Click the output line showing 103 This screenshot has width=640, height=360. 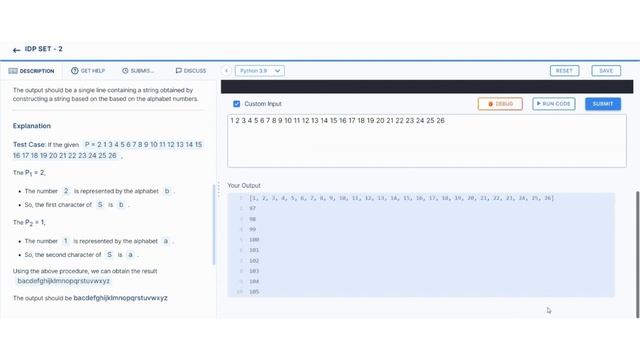click(x=254, y=271)
